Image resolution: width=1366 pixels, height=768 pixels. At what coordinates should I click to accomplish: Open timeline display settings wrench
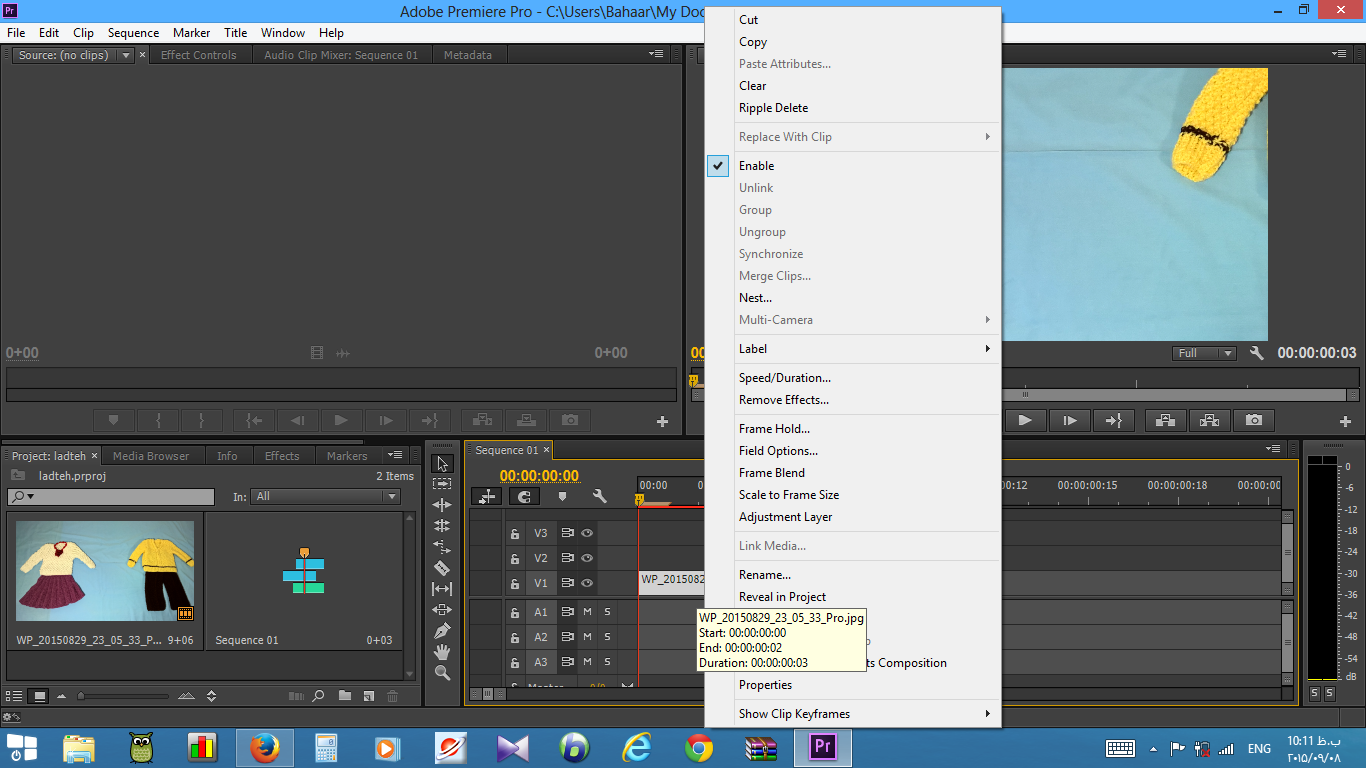pyautogui.click(x=599, y=496)
